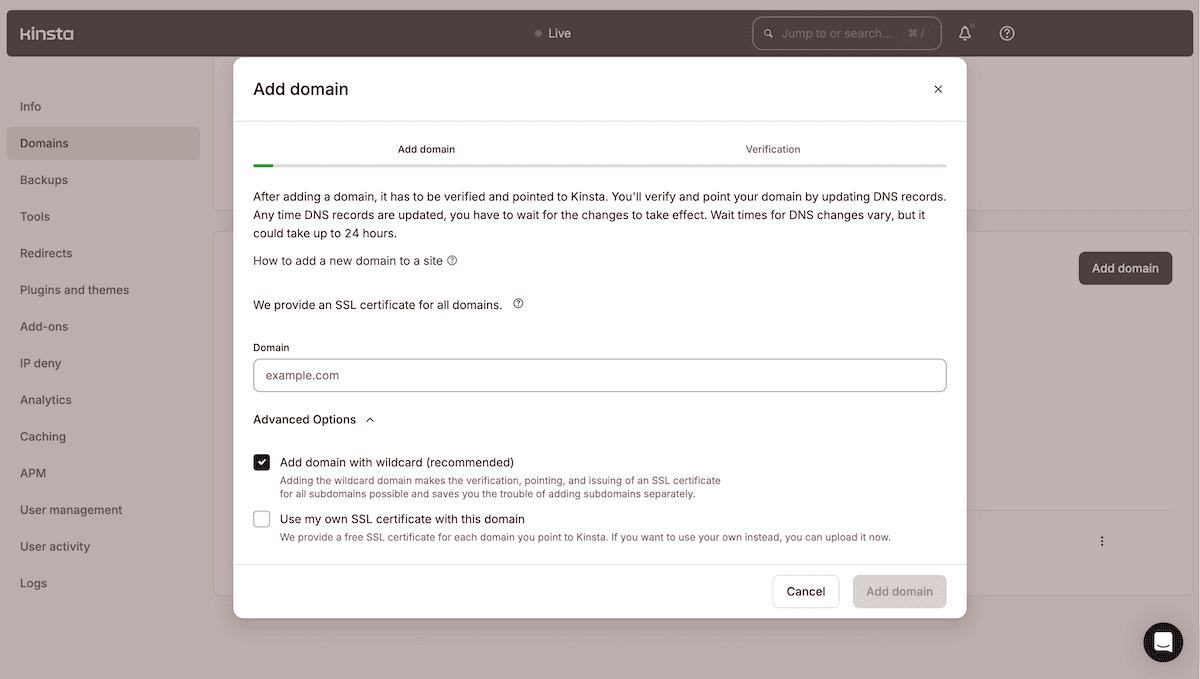1200x679 pixels.
Task: Click the green progress bar under the steps
Action: click(x=263, y=164)
